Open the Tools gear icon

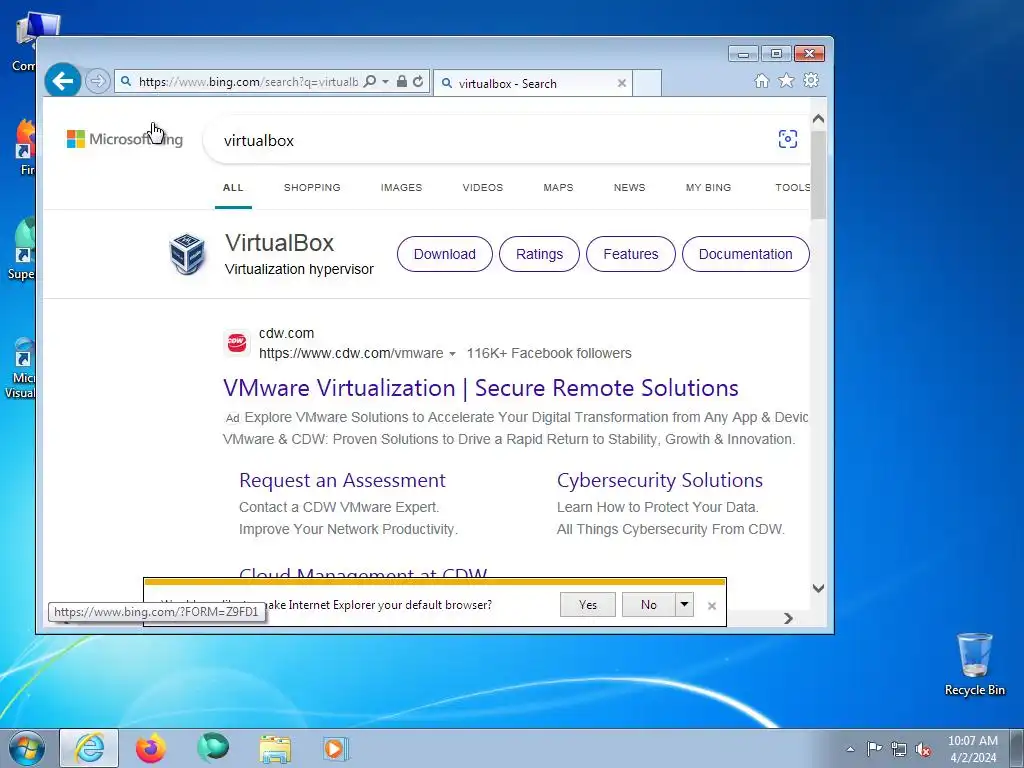(x=811, y=80)
